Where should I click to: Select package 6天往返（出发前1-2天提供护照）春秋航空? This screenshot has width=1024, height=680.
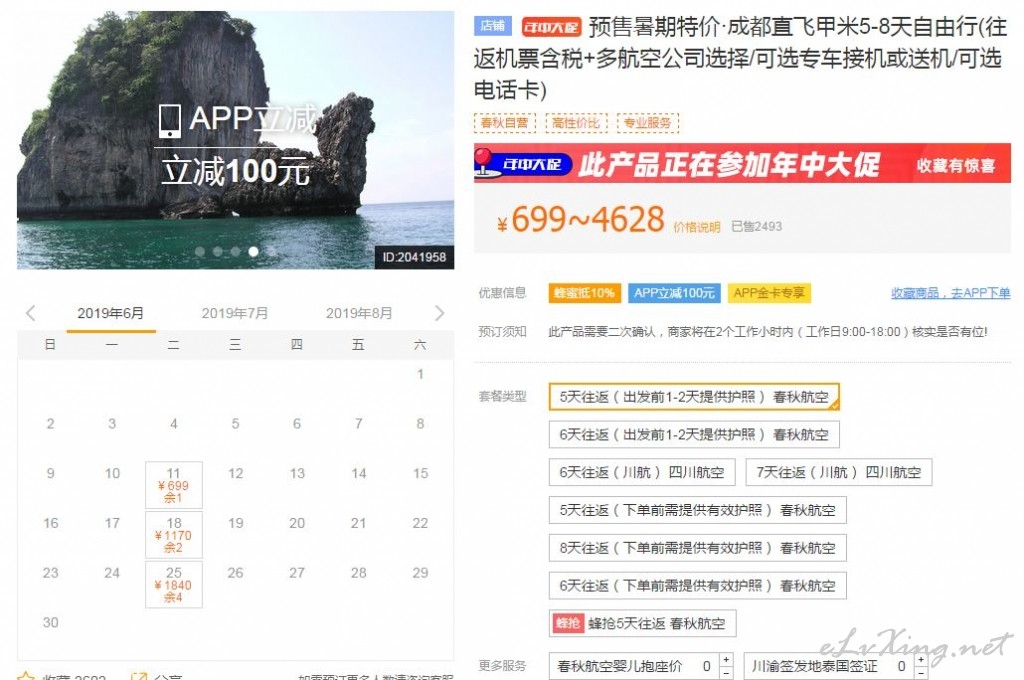tap(694, 434)
